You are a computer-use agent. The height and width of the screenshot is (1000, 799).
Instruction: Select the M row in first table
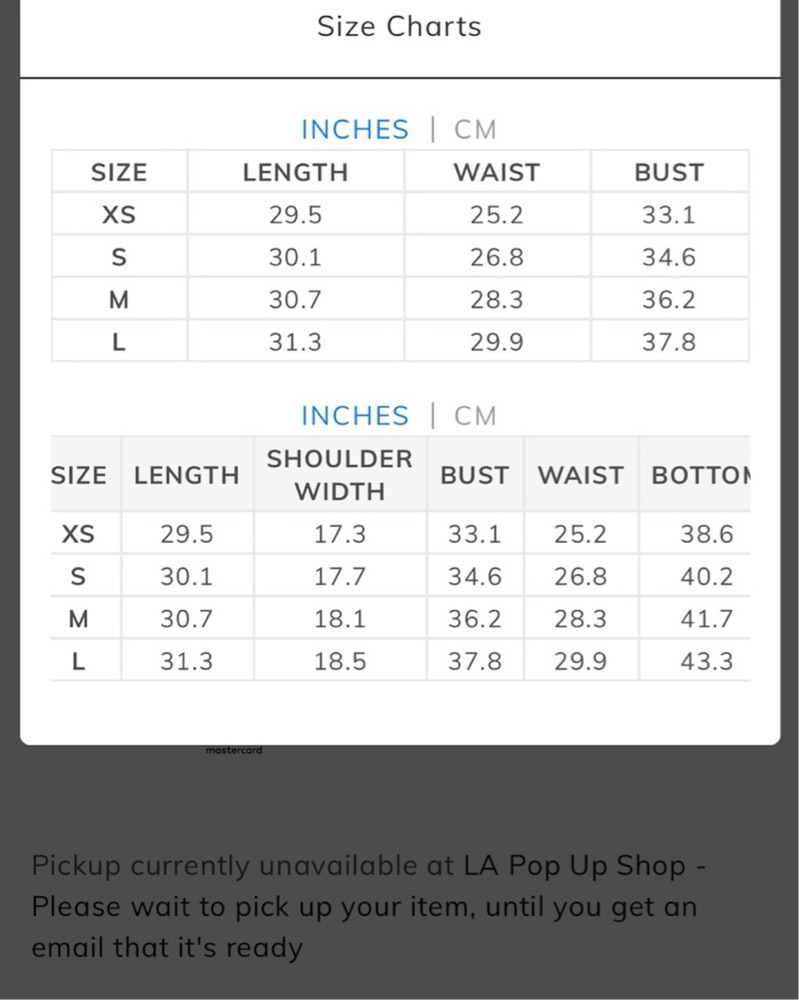400,299
